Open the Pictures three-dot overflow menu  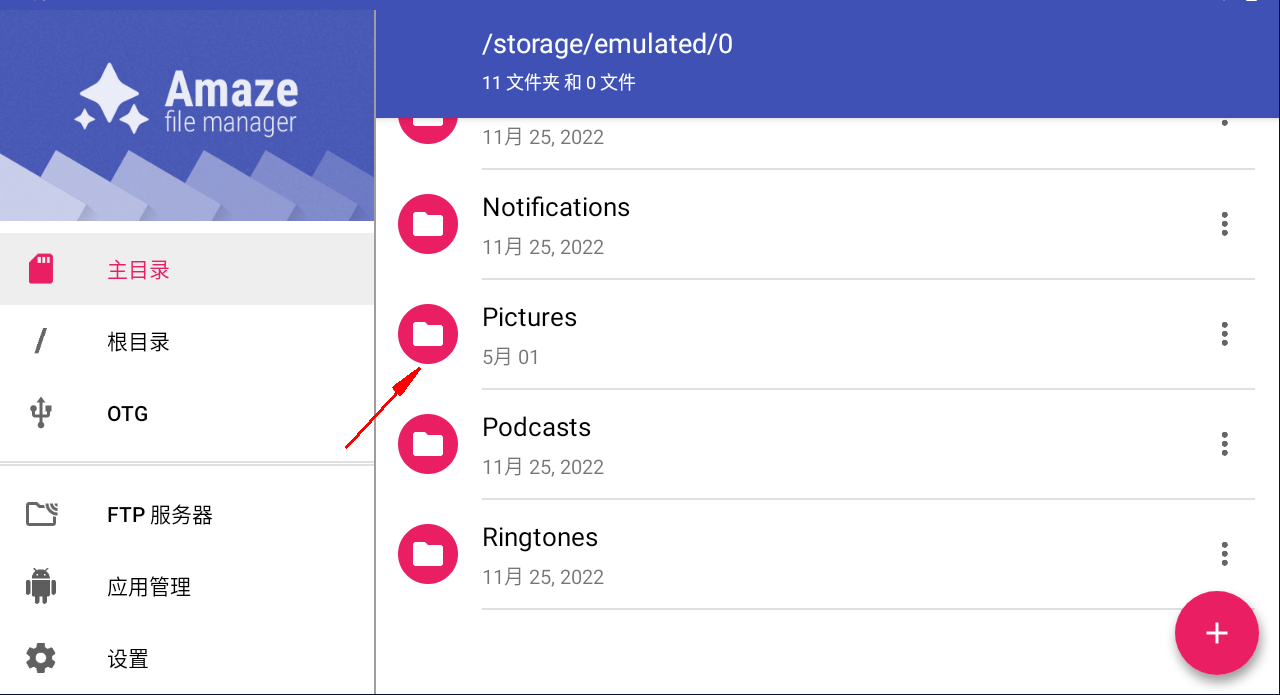[x=1224, y=334]
